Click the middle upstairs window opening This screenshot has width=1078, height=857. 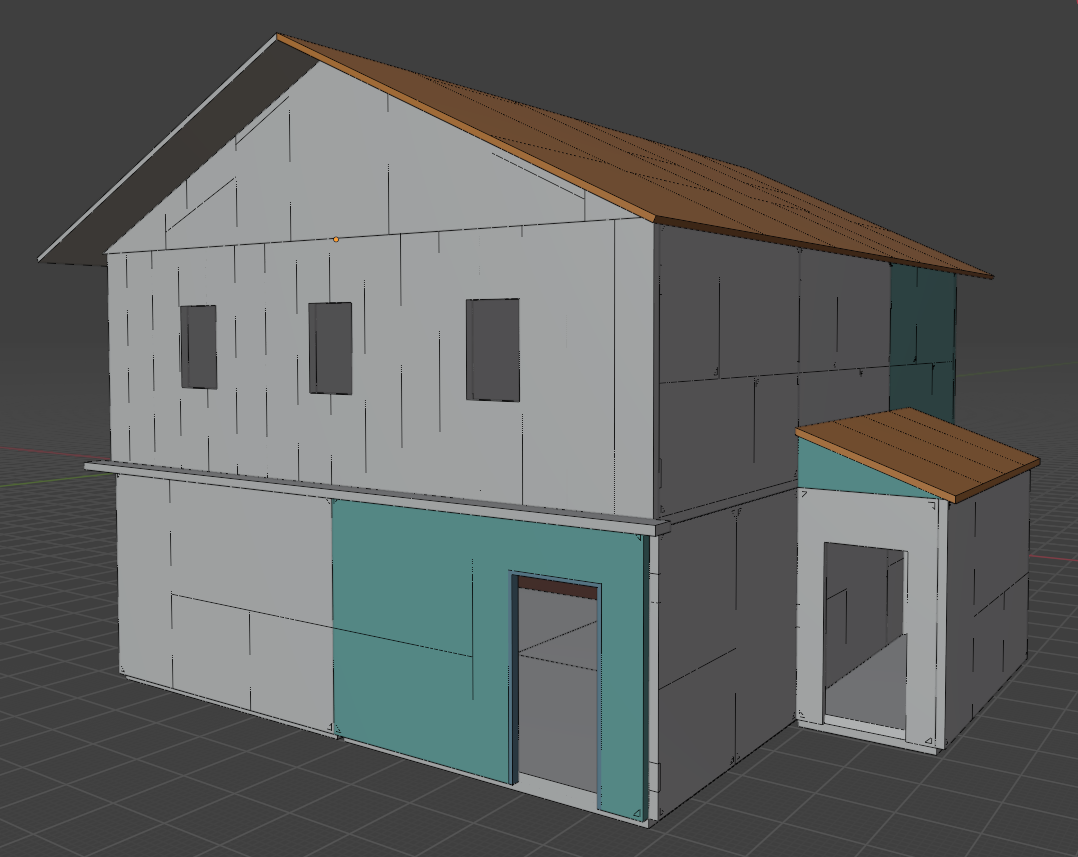click(x=330, y=347)
